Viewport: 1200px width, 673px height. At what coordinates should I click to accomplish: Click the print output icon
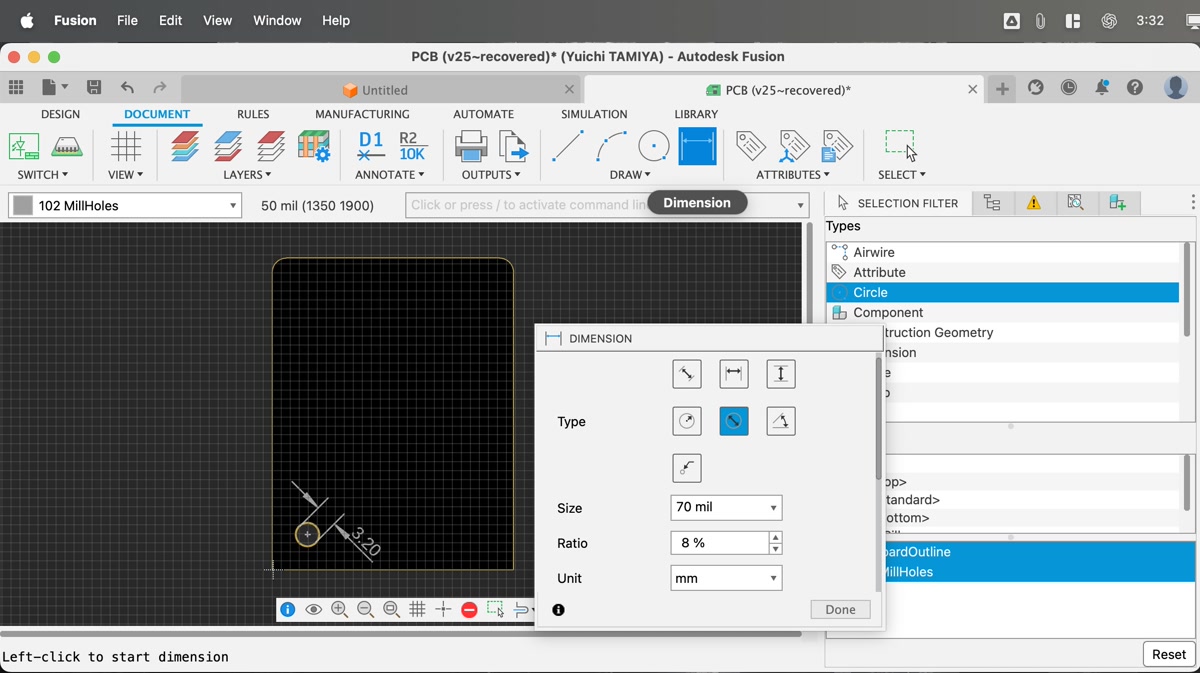point(471,147)
